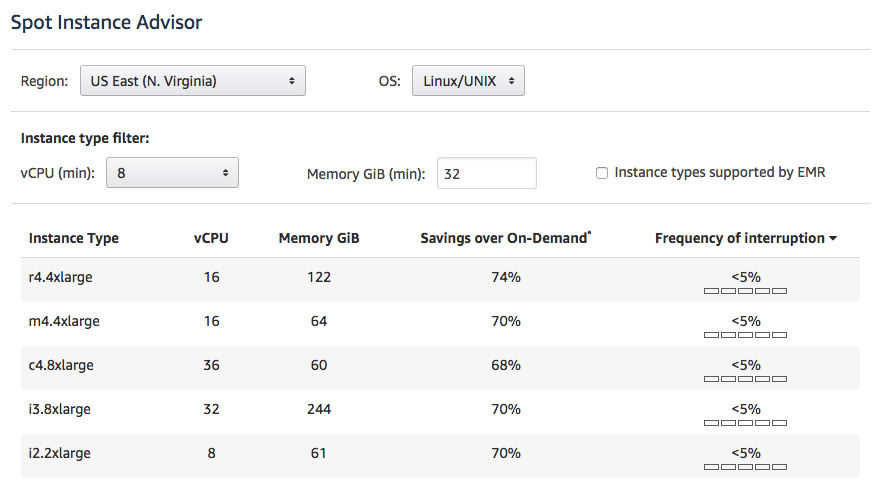
Task: Sort by the vCPU column header
Action: [211, 238]
